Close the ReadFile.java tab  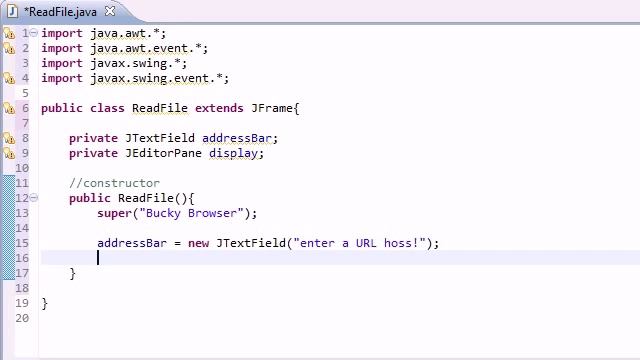[110, 11]
